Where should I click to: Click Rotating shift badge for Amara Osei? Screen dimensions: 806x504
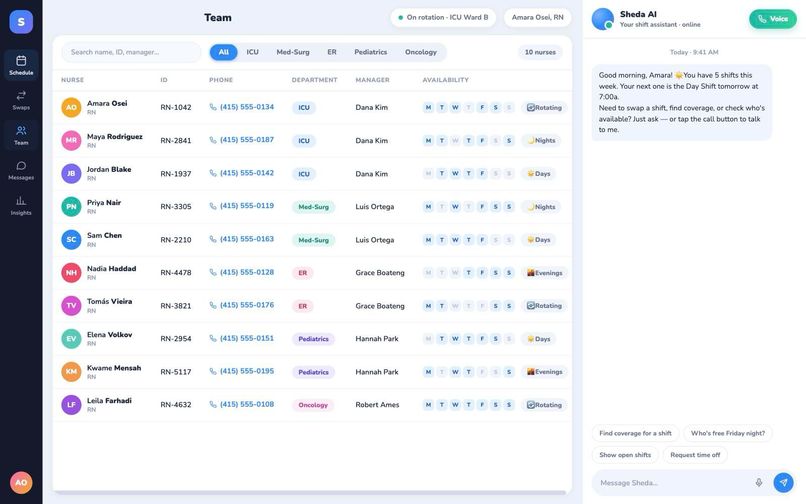(544, 107)
